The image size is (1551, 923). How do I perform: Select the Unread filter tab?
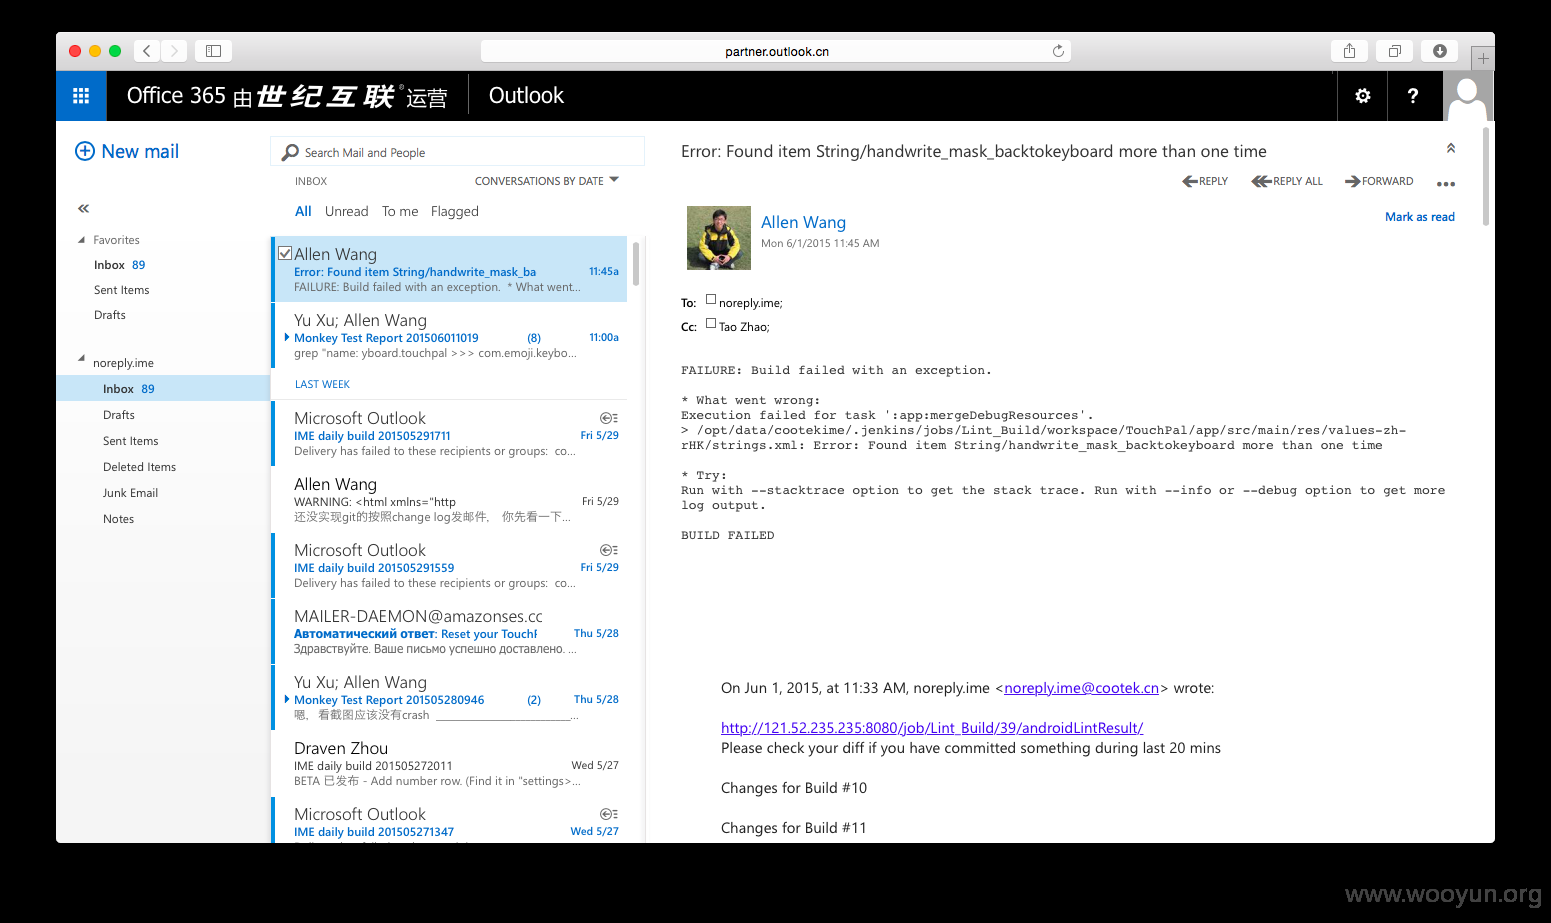click(x=346, y=211)
